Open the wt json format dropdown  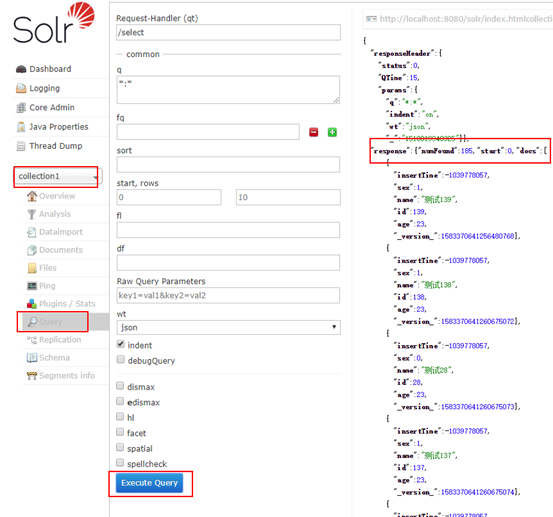pyautogui.click(x=229, y=327)
